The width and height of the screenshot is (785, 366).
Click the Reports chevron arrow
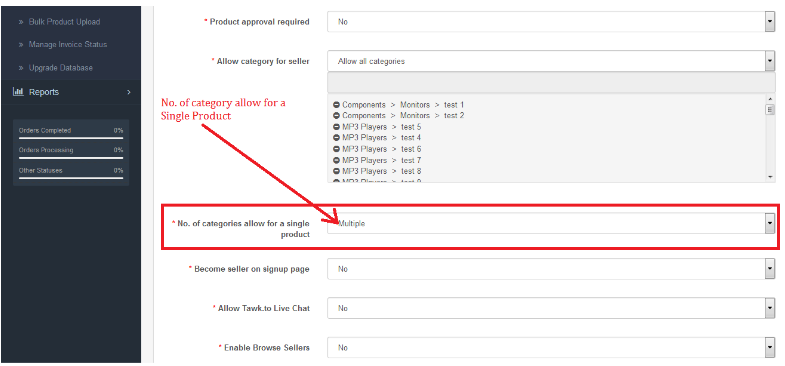point(129,92)
